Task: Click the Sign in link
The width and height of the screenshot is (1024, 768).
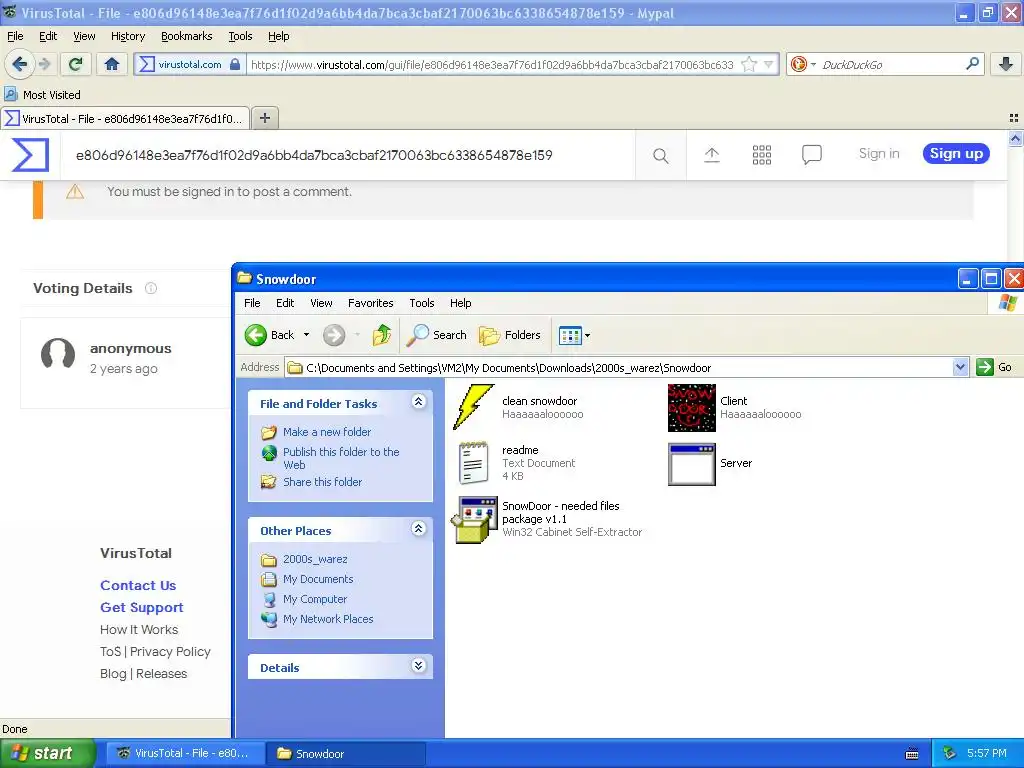Action: (x=879, y=153)
